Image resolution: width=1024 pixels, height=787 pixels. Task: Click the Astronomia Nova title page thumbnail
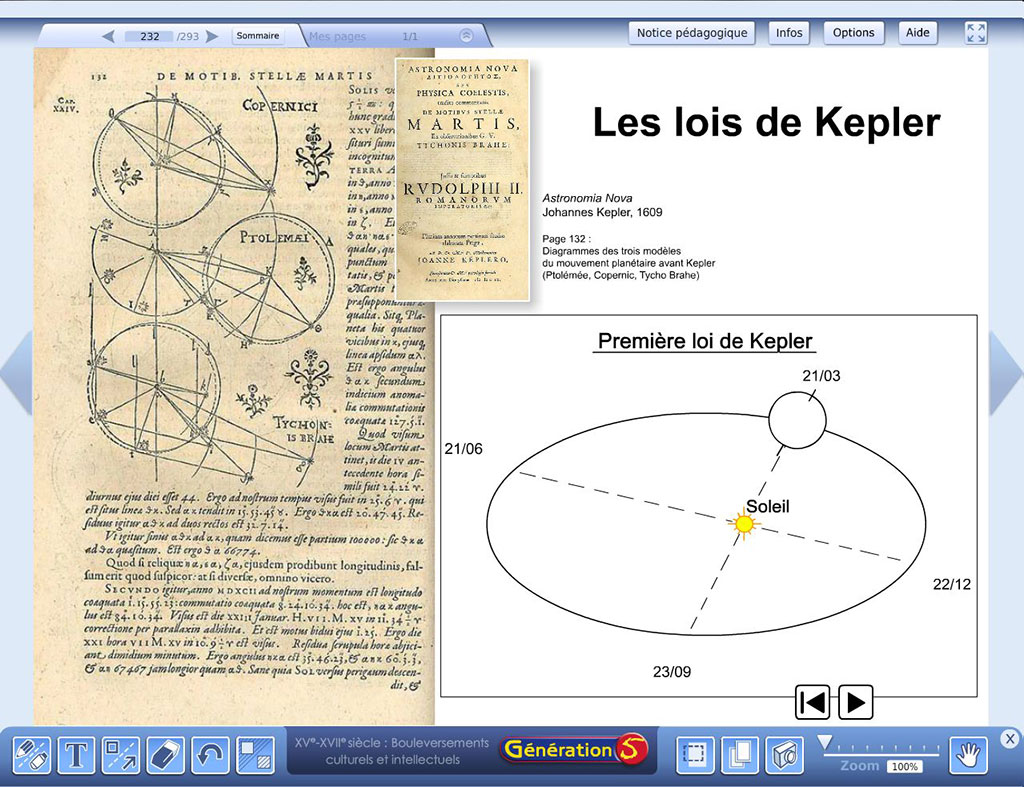click(x=462, y=181)
